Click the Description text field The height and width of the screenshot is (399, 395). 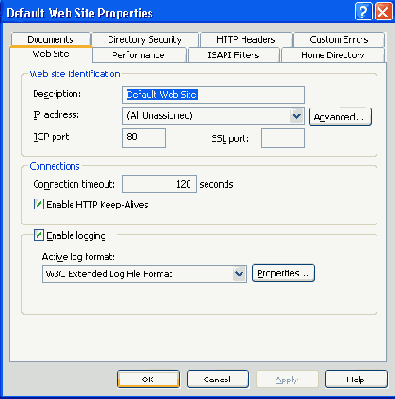pos(213,95)
